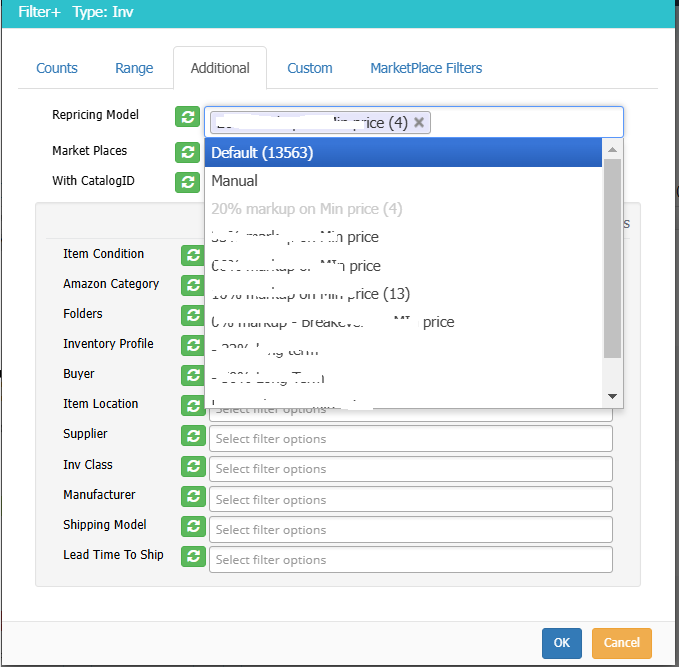Switch to the Counts tab
The width and height of the screenshot is (679, 667).
[57, 68]
